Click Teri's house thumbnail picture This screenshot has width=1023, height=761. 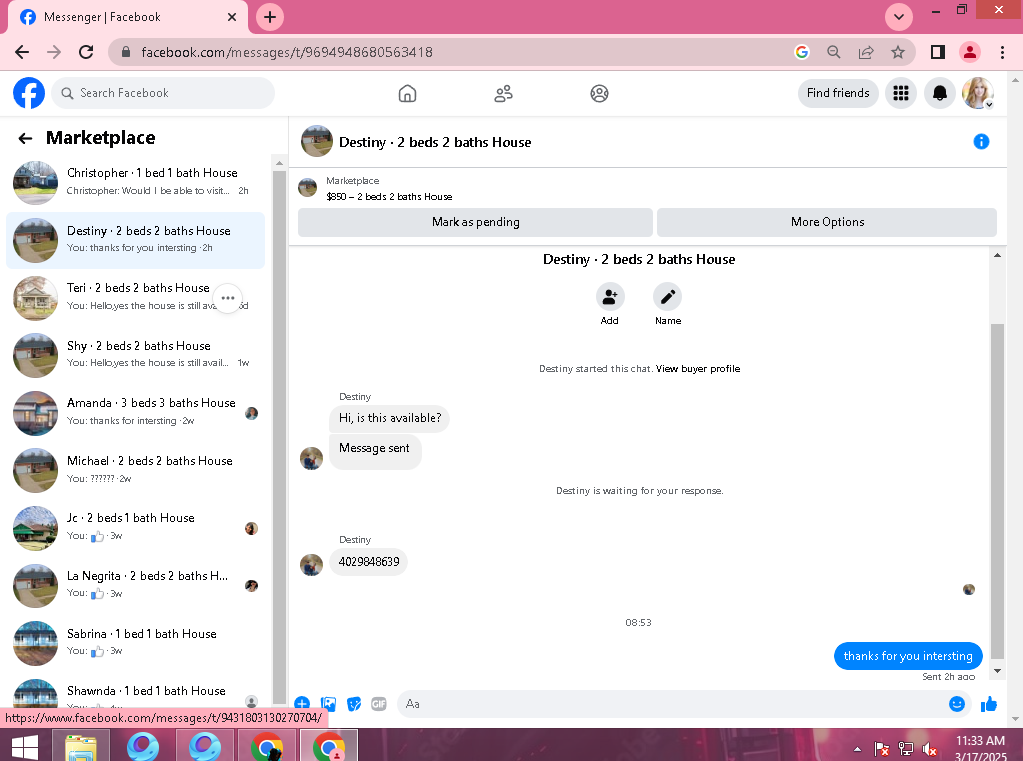[35, 298]
